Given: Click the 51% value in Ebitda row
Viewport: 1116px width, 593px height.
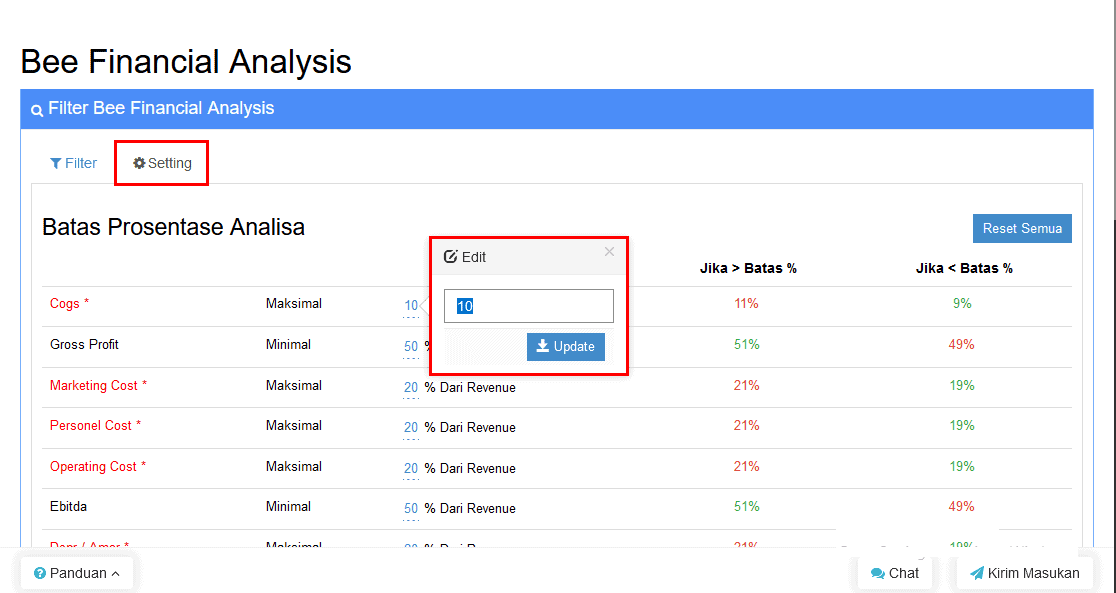Looking at the screenshot, I should coord(747,506).
